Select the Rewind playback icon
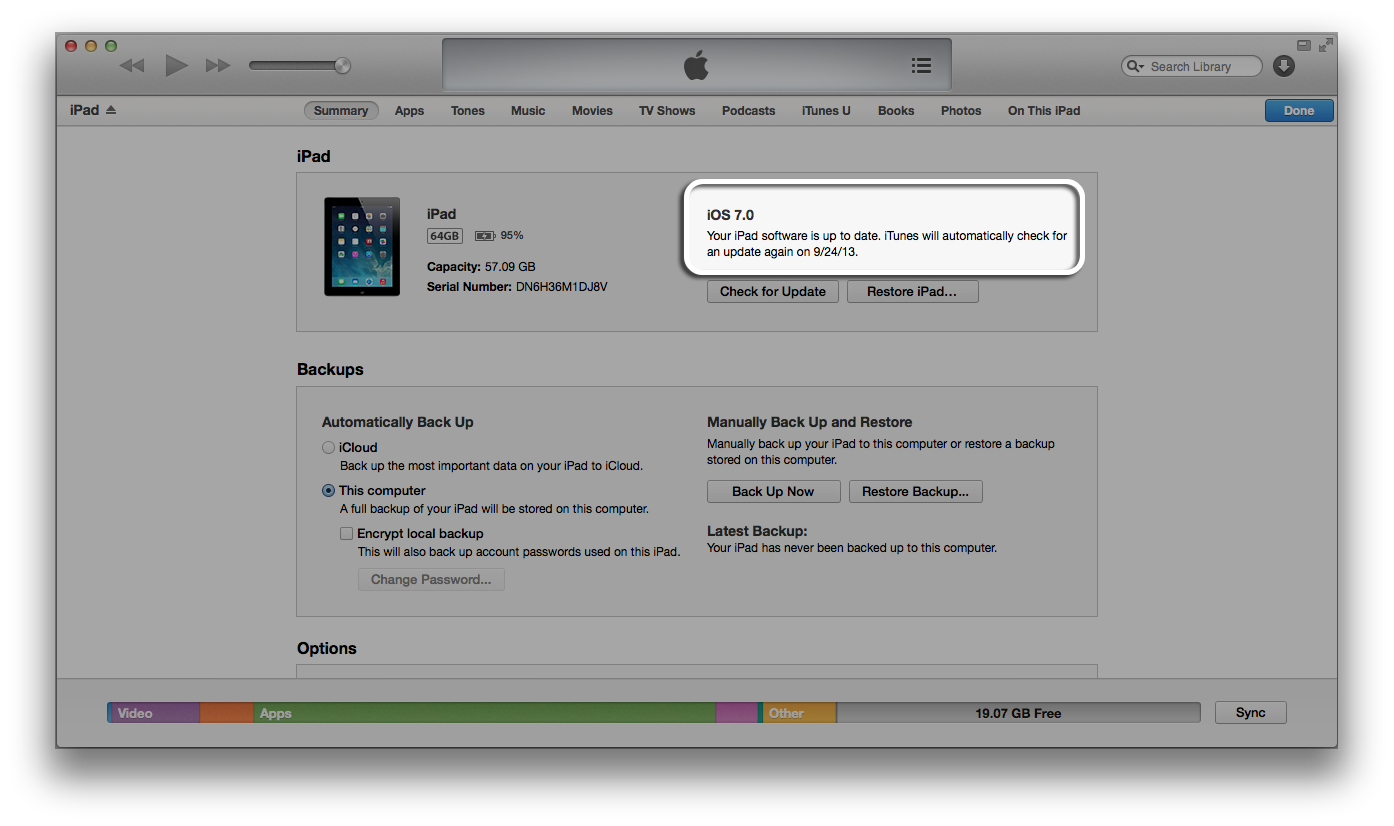 pyautogui.click(x=131, y=65)
